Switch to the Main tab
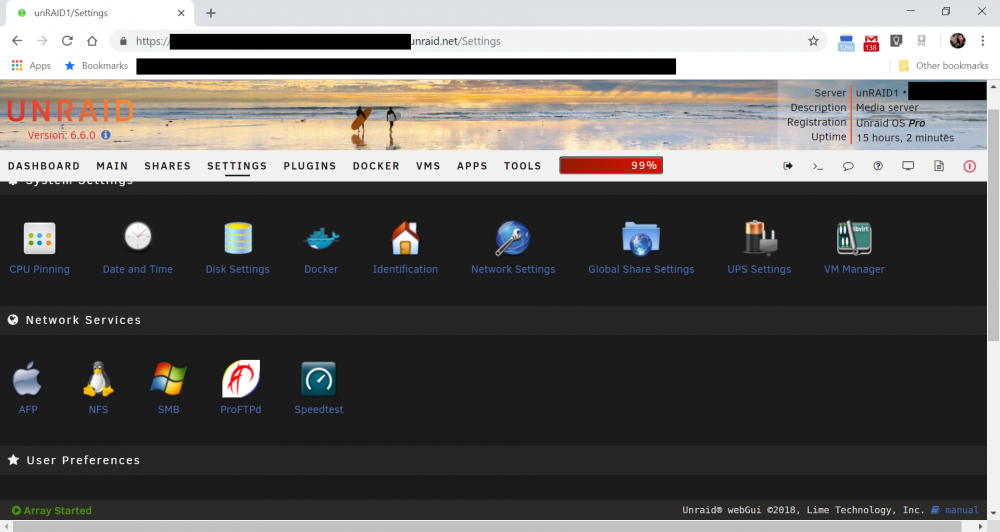The width and height of the screenshot is (1000, 532). pyautogui.click(x=112, y=166)
